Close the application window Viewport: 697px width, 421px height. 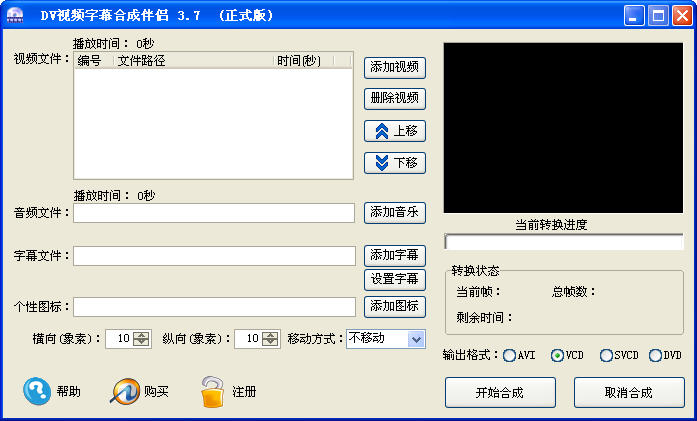tap(682, 16)
